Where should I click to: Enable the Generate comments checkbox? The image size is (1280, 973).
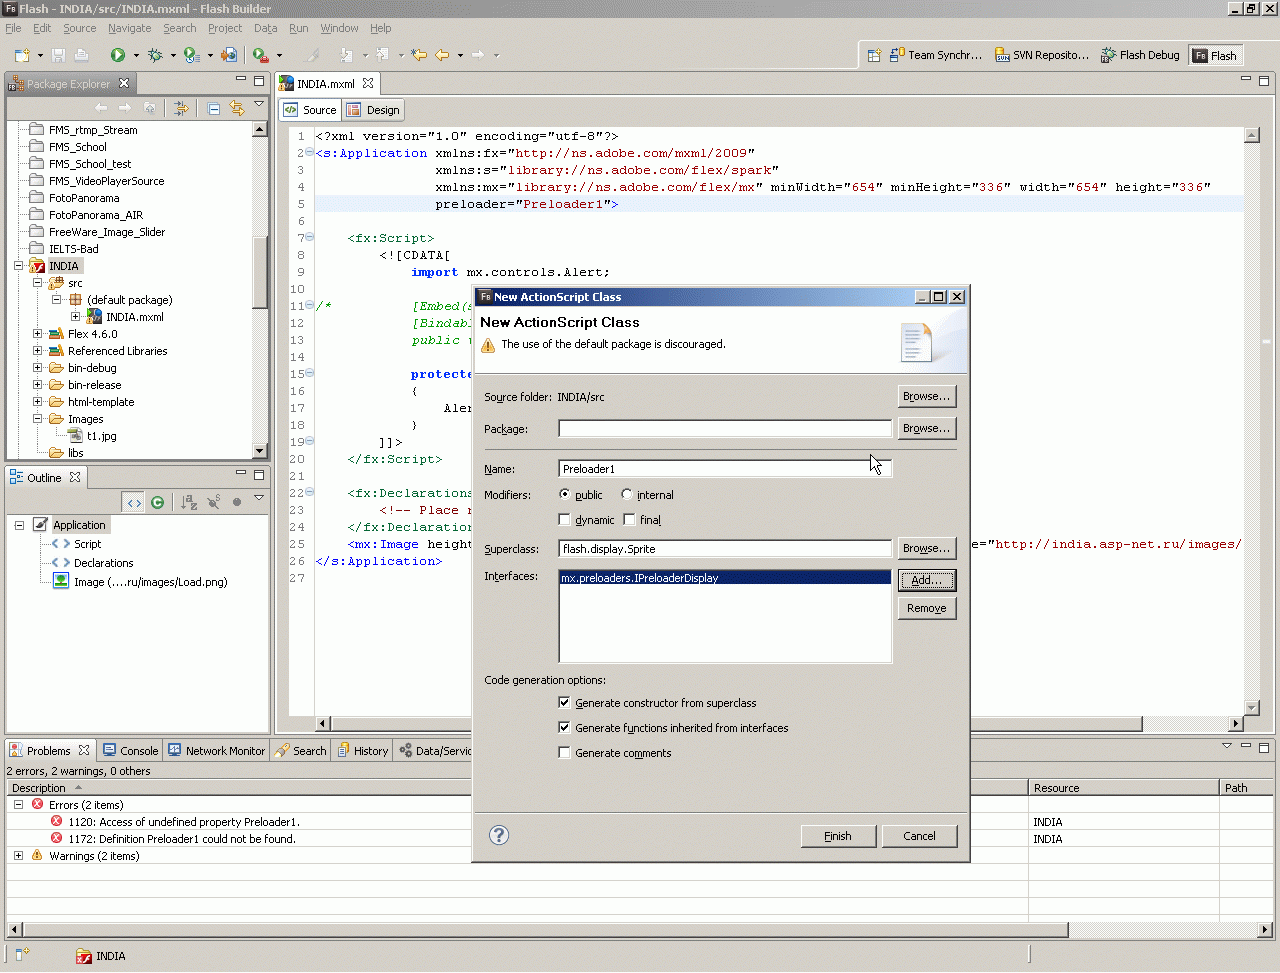point(565,752)
